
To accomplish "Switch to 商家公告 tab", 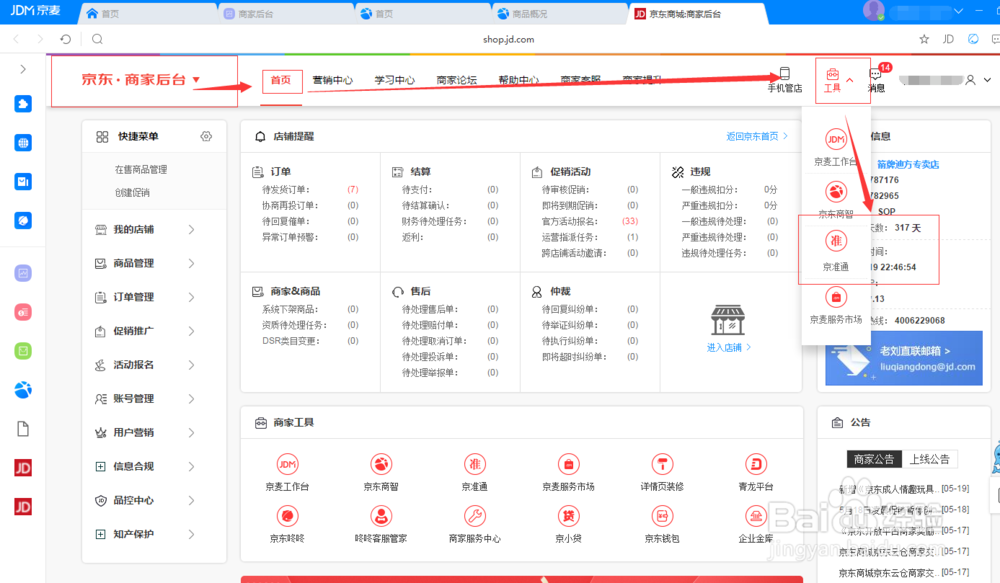I will click(x=874, y=459).
